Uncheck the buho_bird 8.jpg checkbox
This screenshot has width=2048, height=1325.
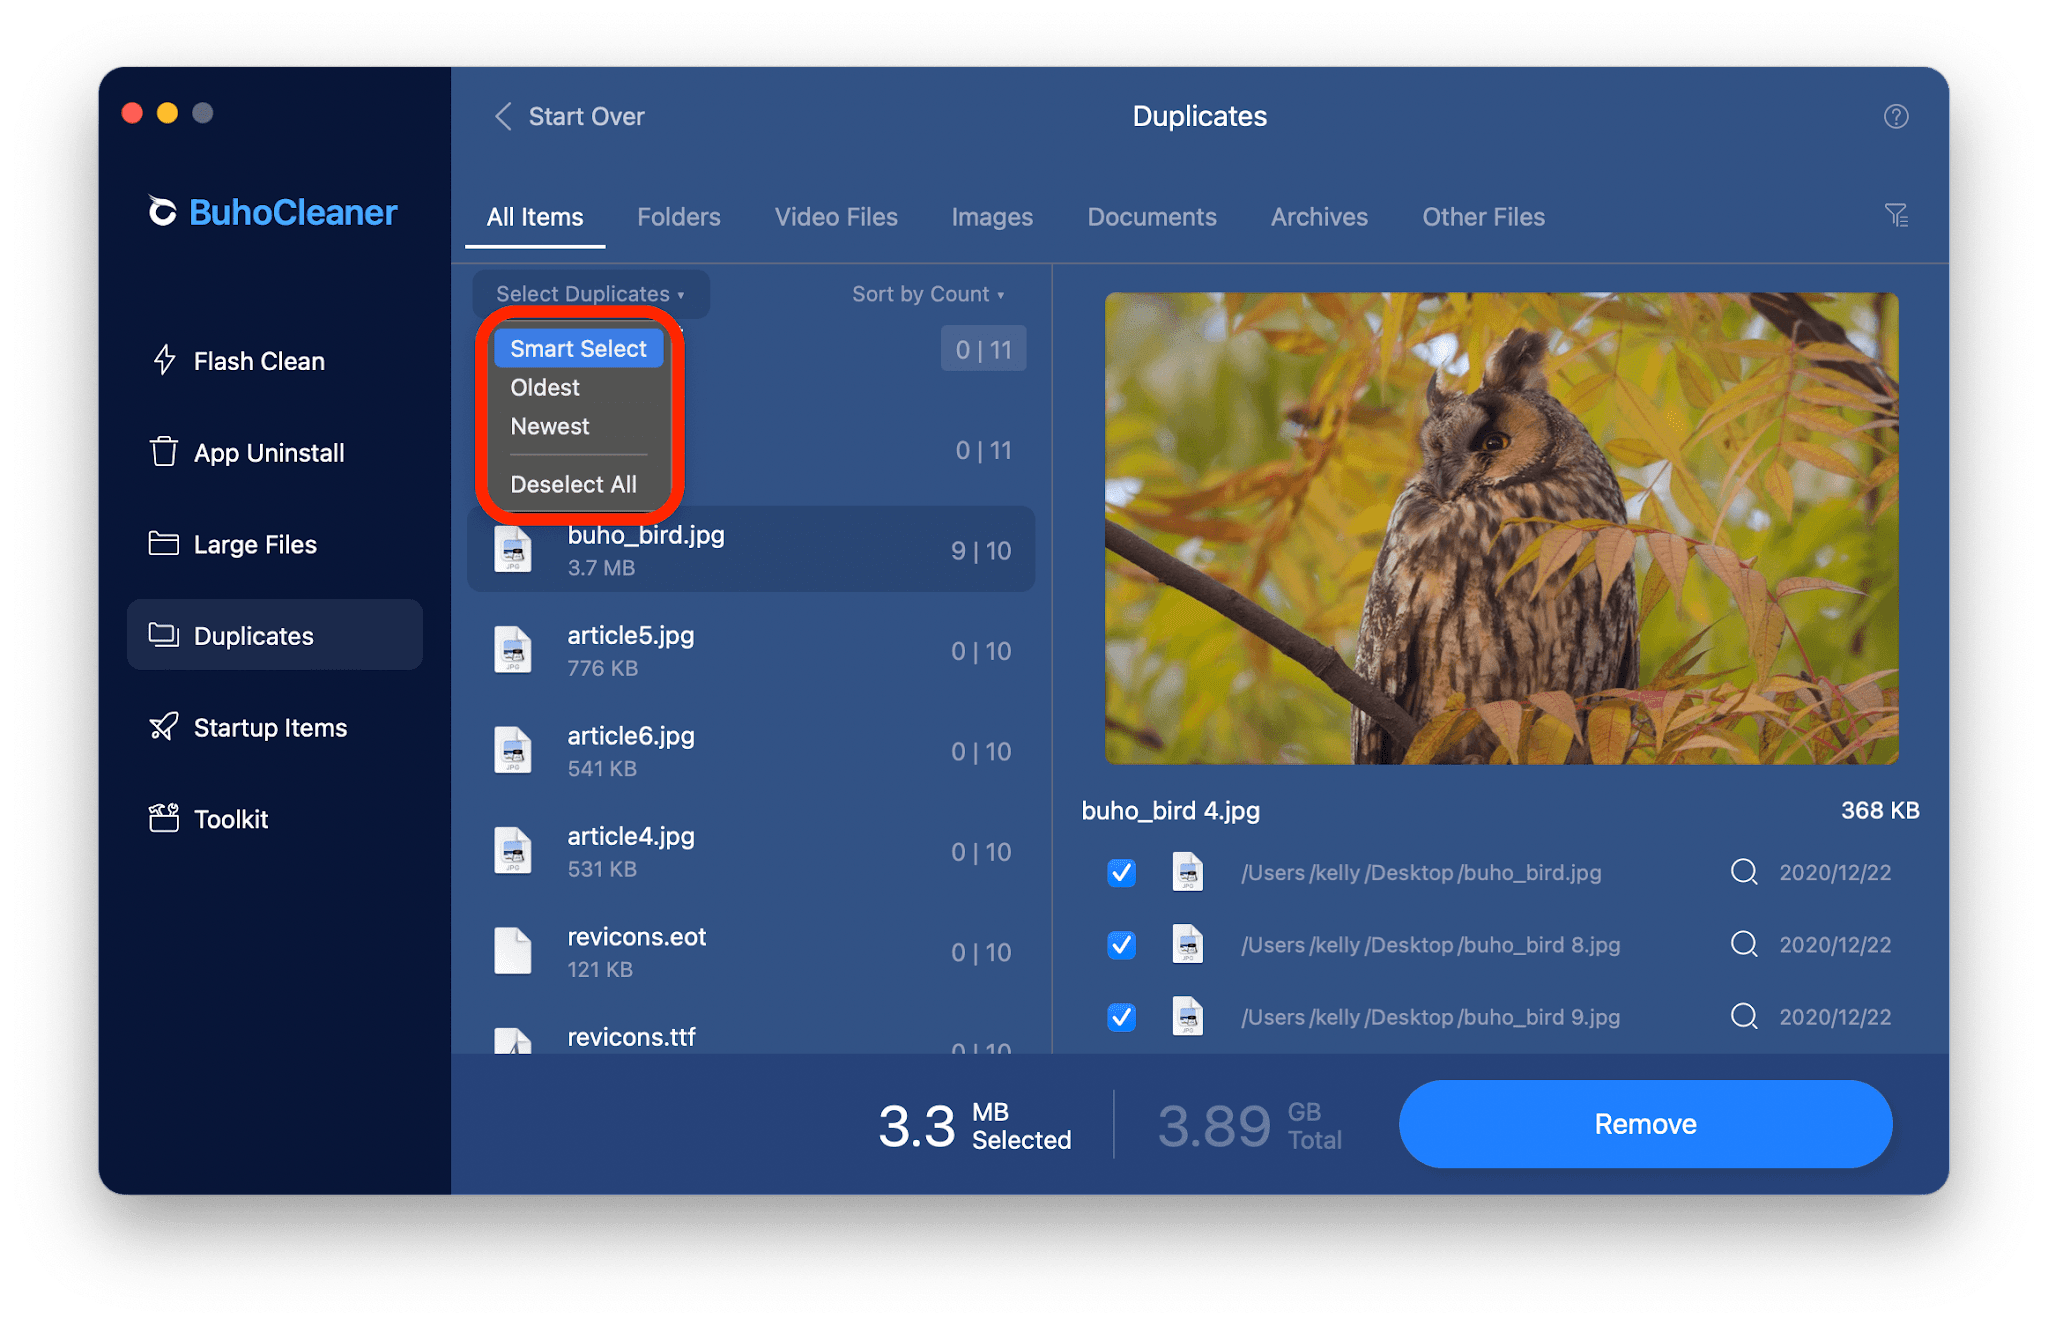pos(1121,945)
